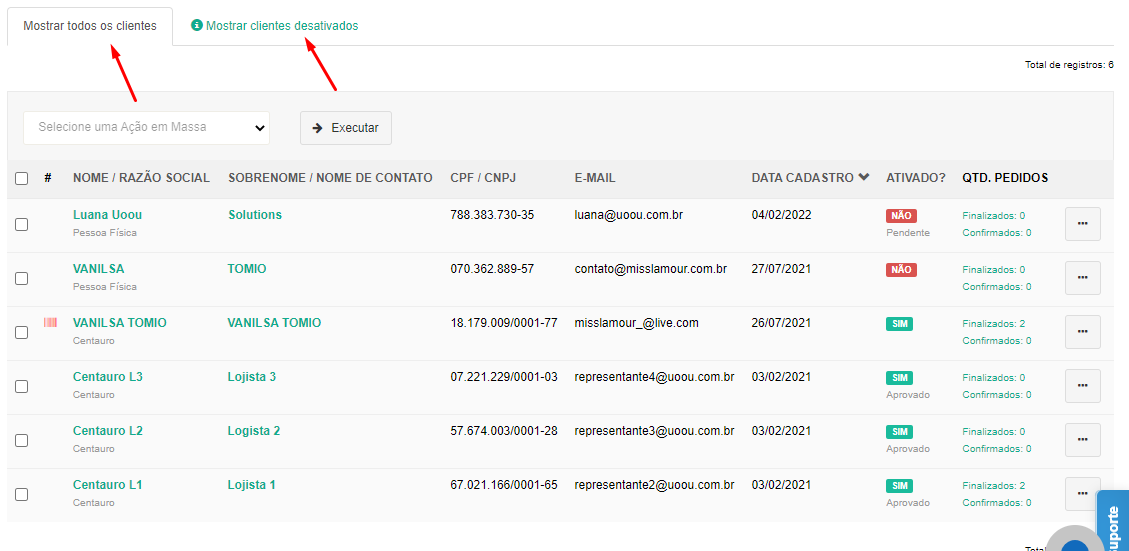Open the Mostrar todos os clientes tab
This screenshot has width=1129, height=551.
(x=90, y=26)
